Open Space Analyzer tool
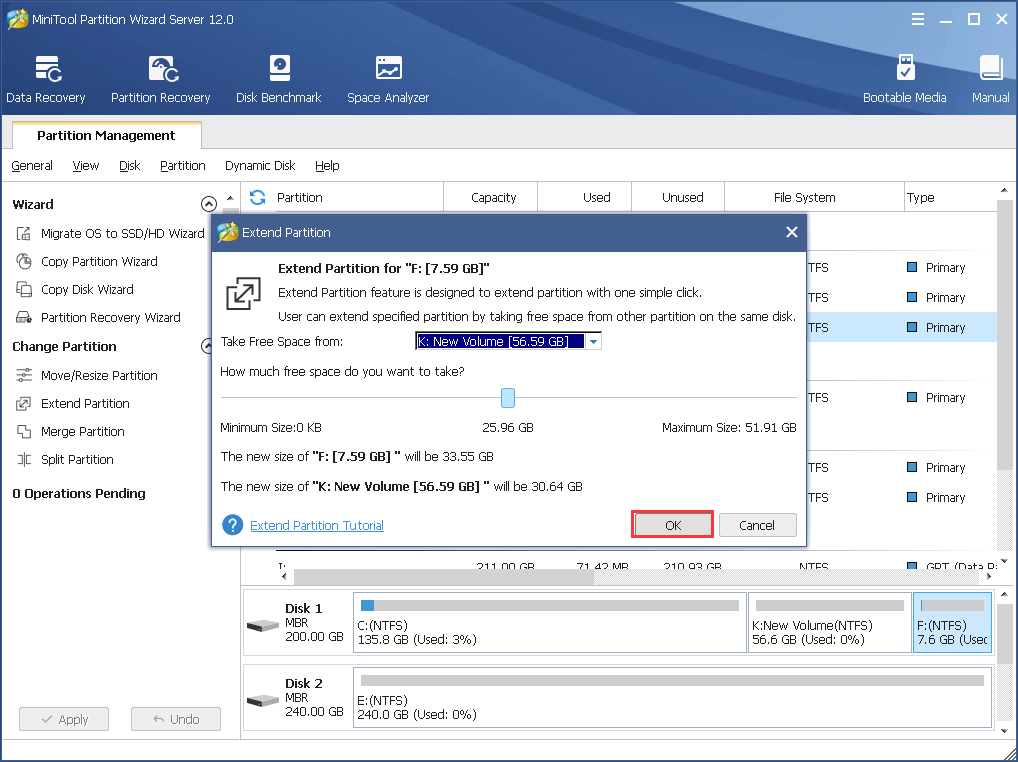The image size is (1018, 762). pyautogui.click(x=388, y=79)
